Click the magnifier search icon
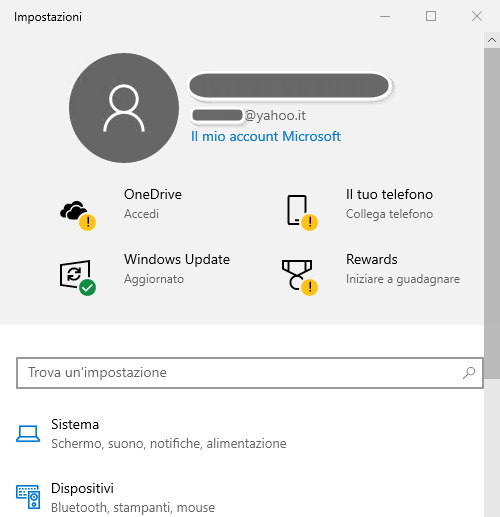 [x=469, y=373]
